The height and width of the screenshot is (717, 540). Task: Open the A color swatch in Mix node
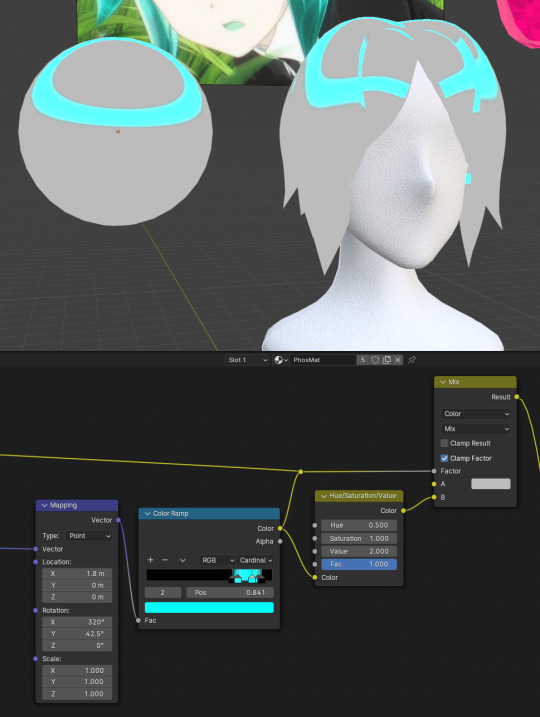[491, 484]
